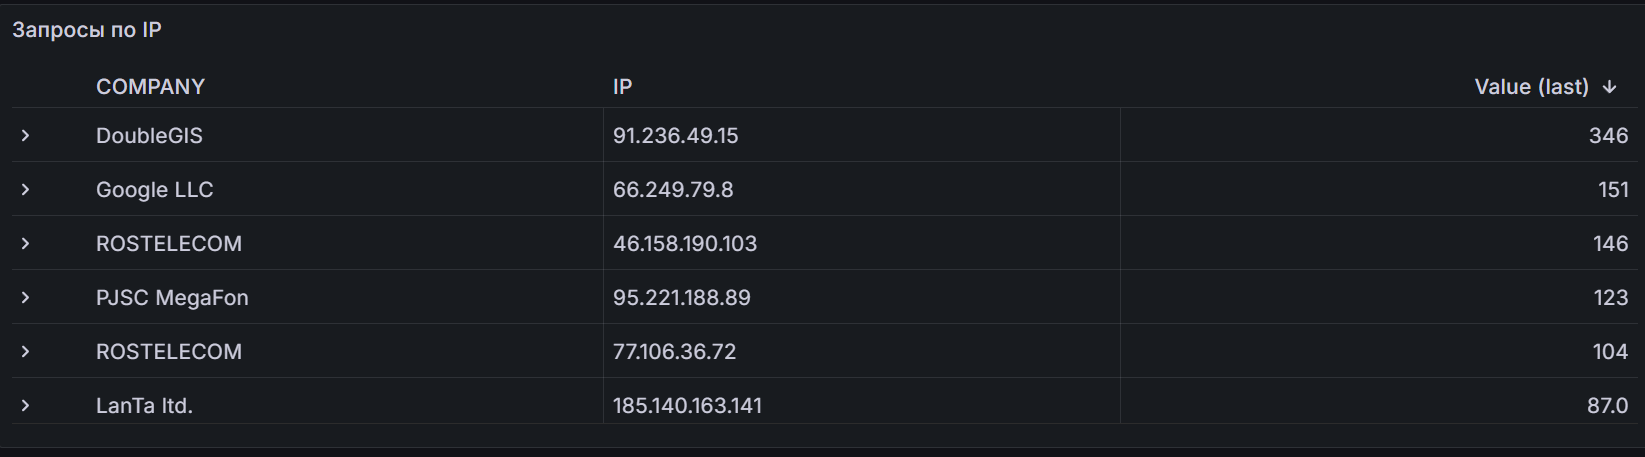Expand the DoubleGIS row
The height and width of the screenshot is (457, 1645).
(26, 135)
